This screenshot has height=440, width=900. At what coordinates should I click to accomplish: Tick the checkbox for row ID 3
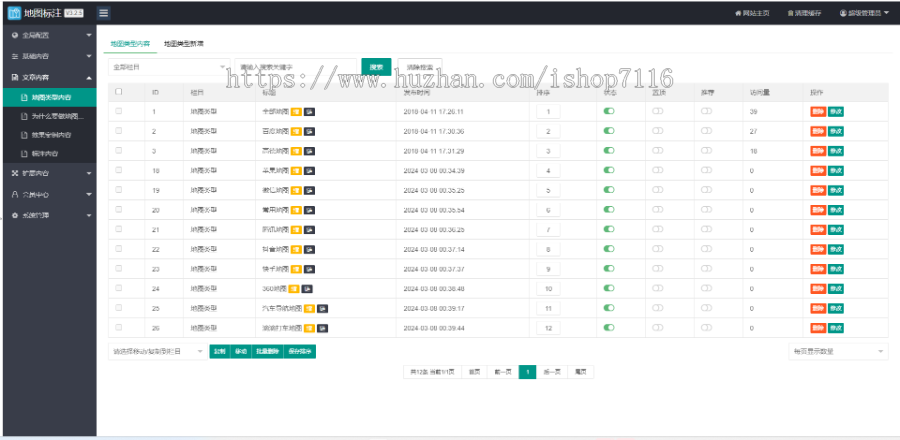point(119,150)
